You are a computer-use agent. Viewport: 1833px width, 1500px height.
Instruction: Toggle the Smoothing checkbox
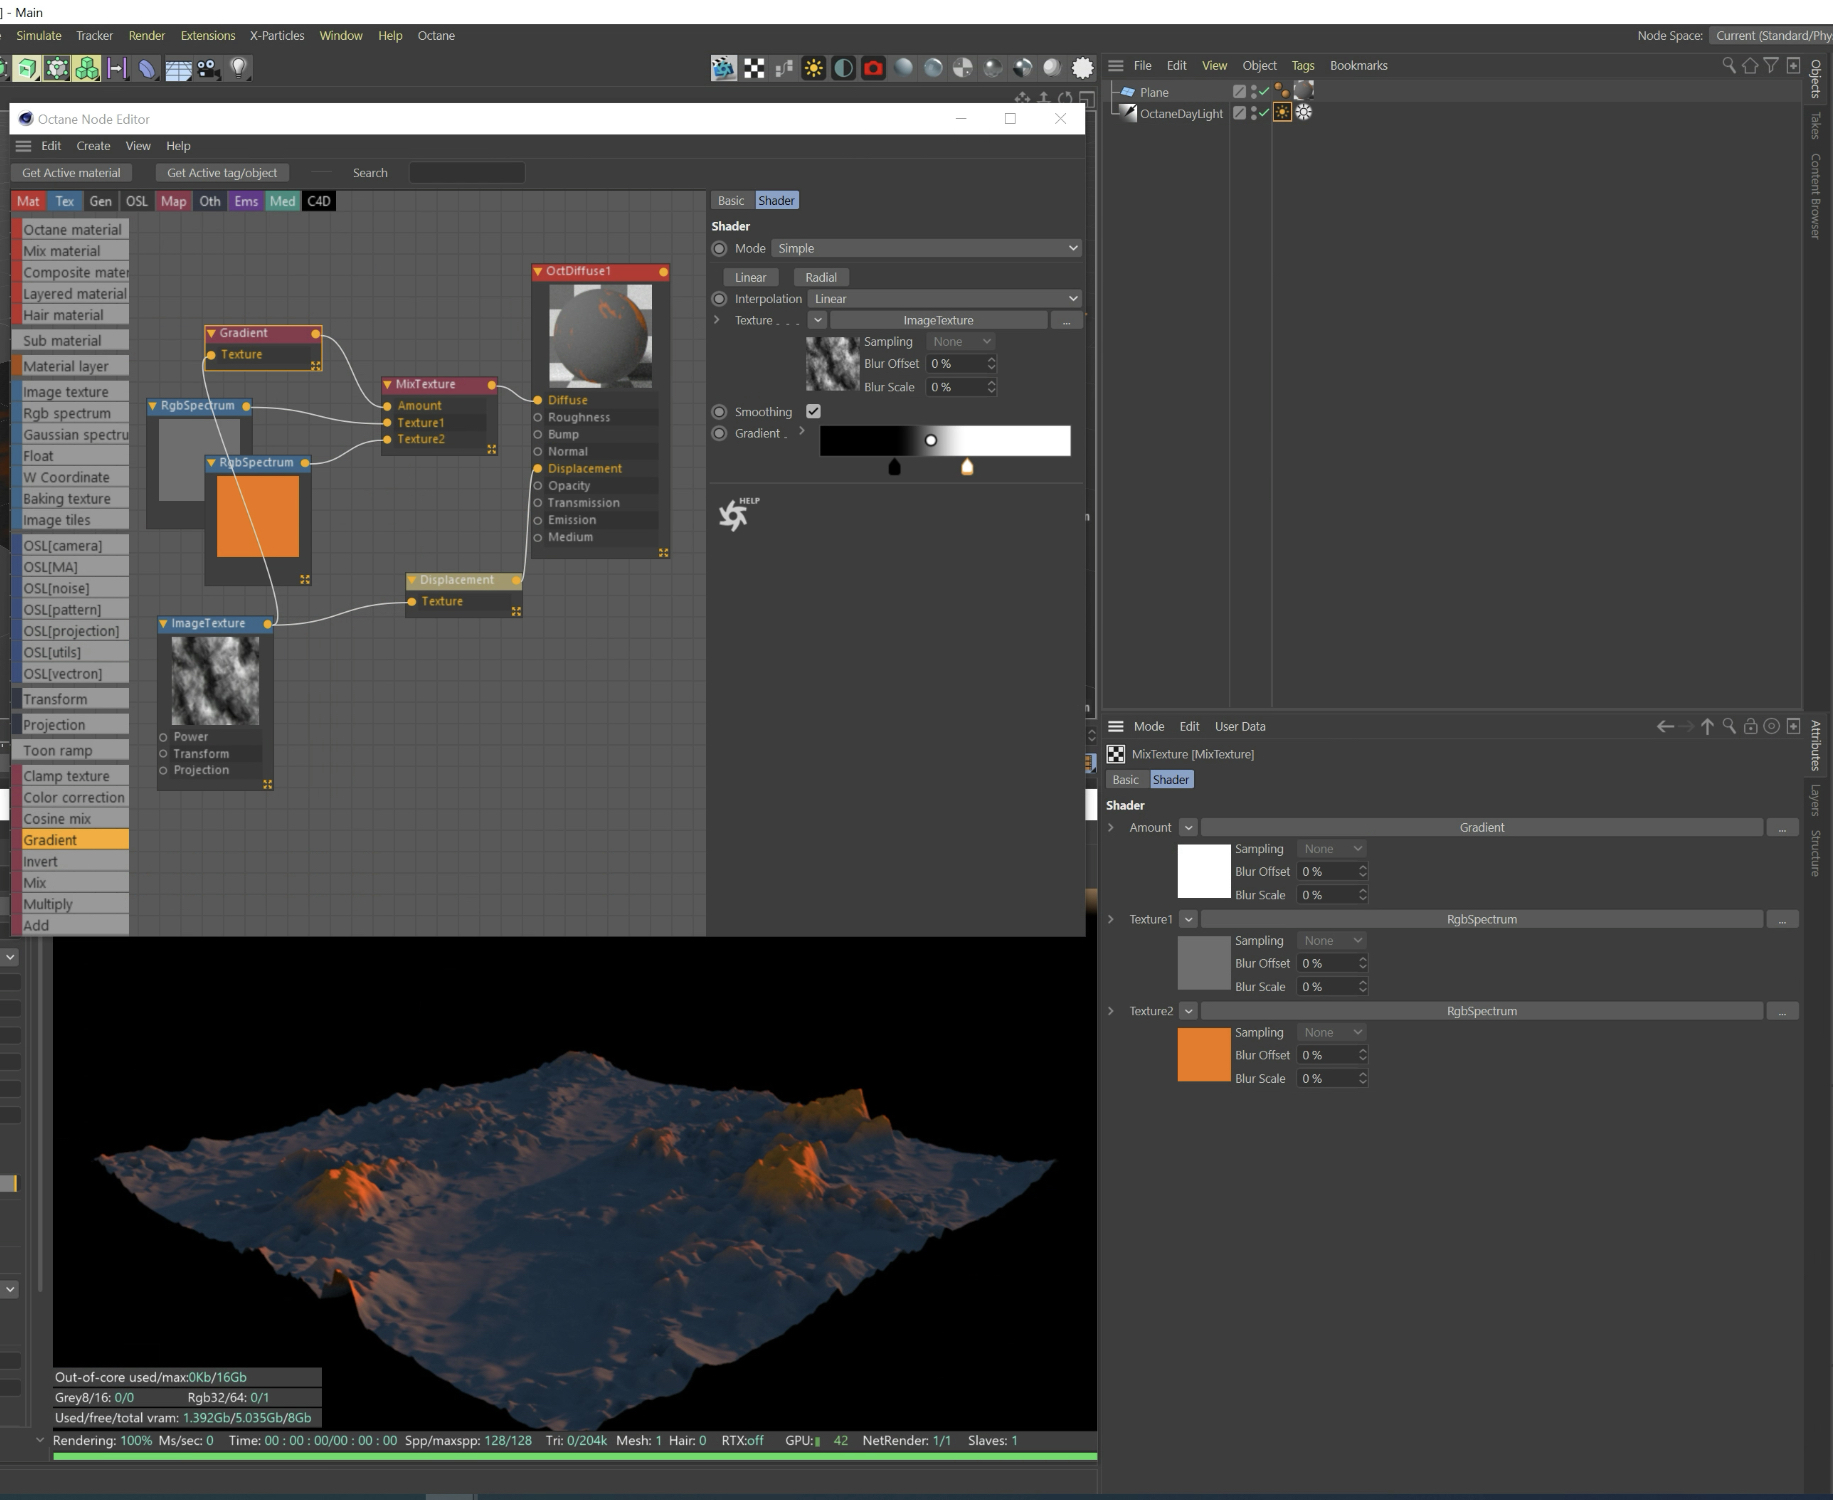813,411
